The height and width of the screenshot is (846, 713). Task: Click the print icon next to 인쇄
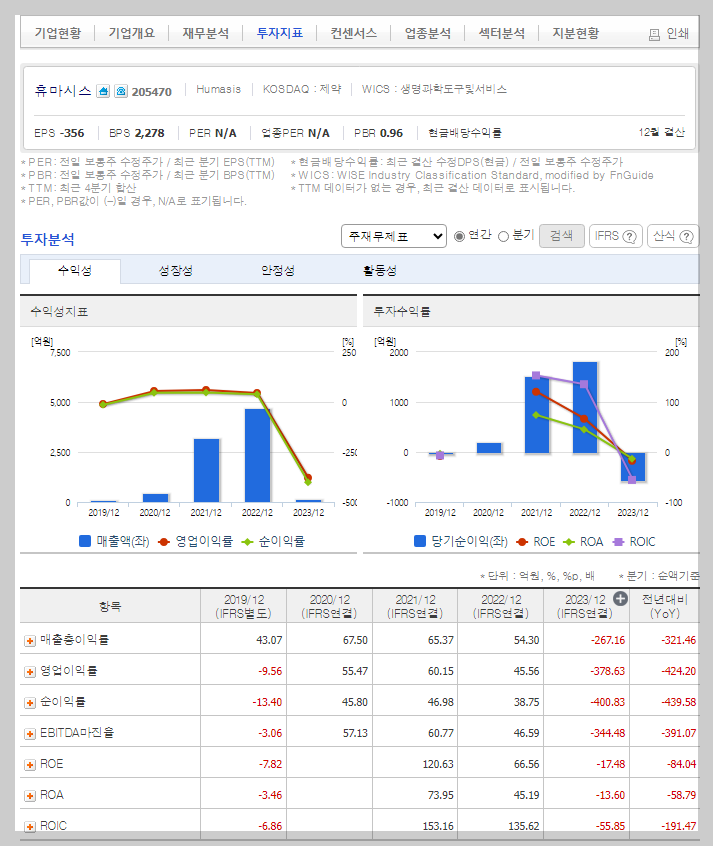(654, 35)
